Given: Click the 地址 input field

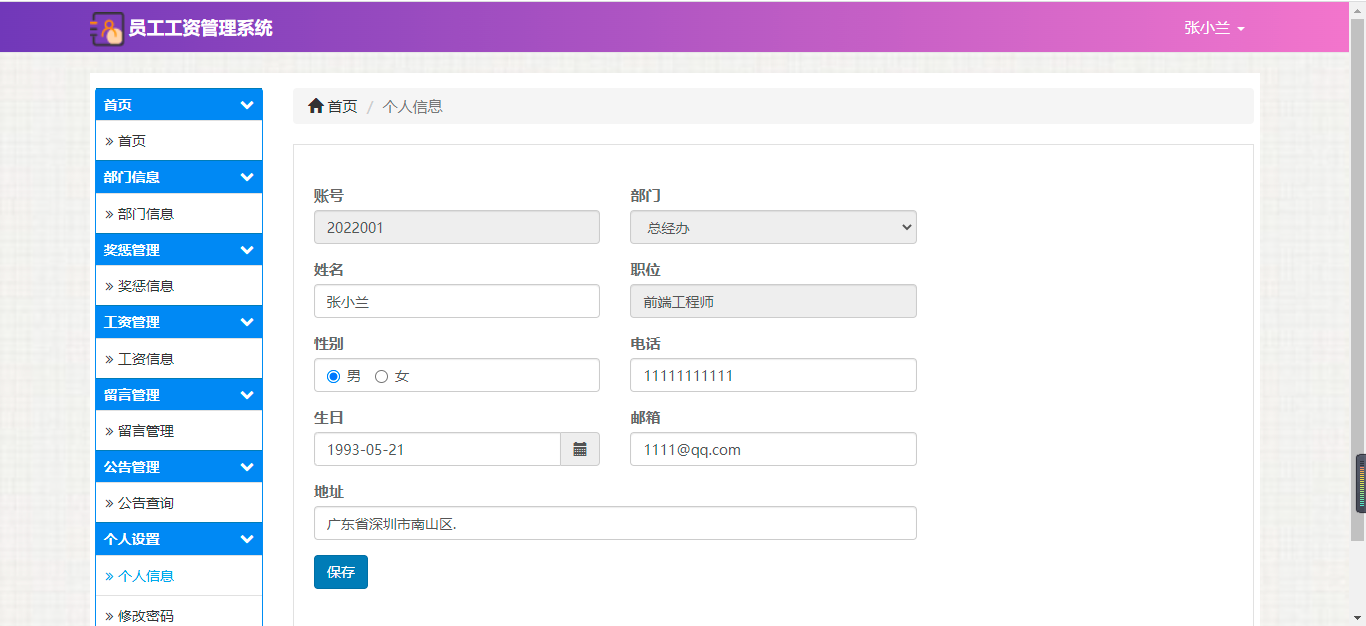Looking at the screenshot, I should pos(615,523).
